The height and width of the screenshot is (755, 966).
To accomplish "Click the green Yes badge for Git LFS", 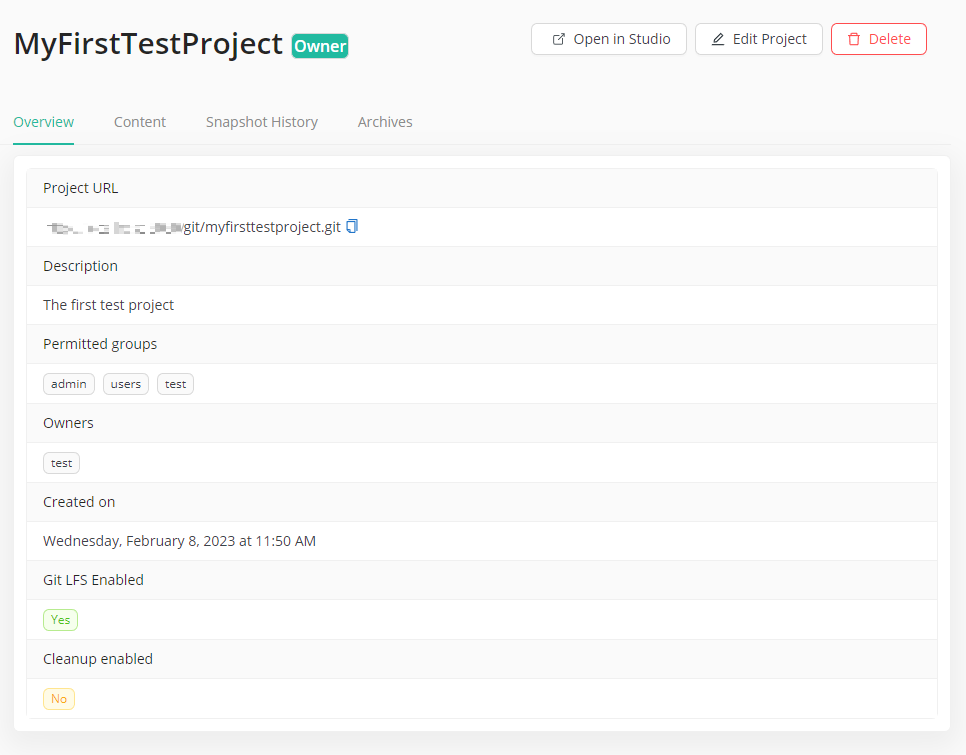I will 60,620.
